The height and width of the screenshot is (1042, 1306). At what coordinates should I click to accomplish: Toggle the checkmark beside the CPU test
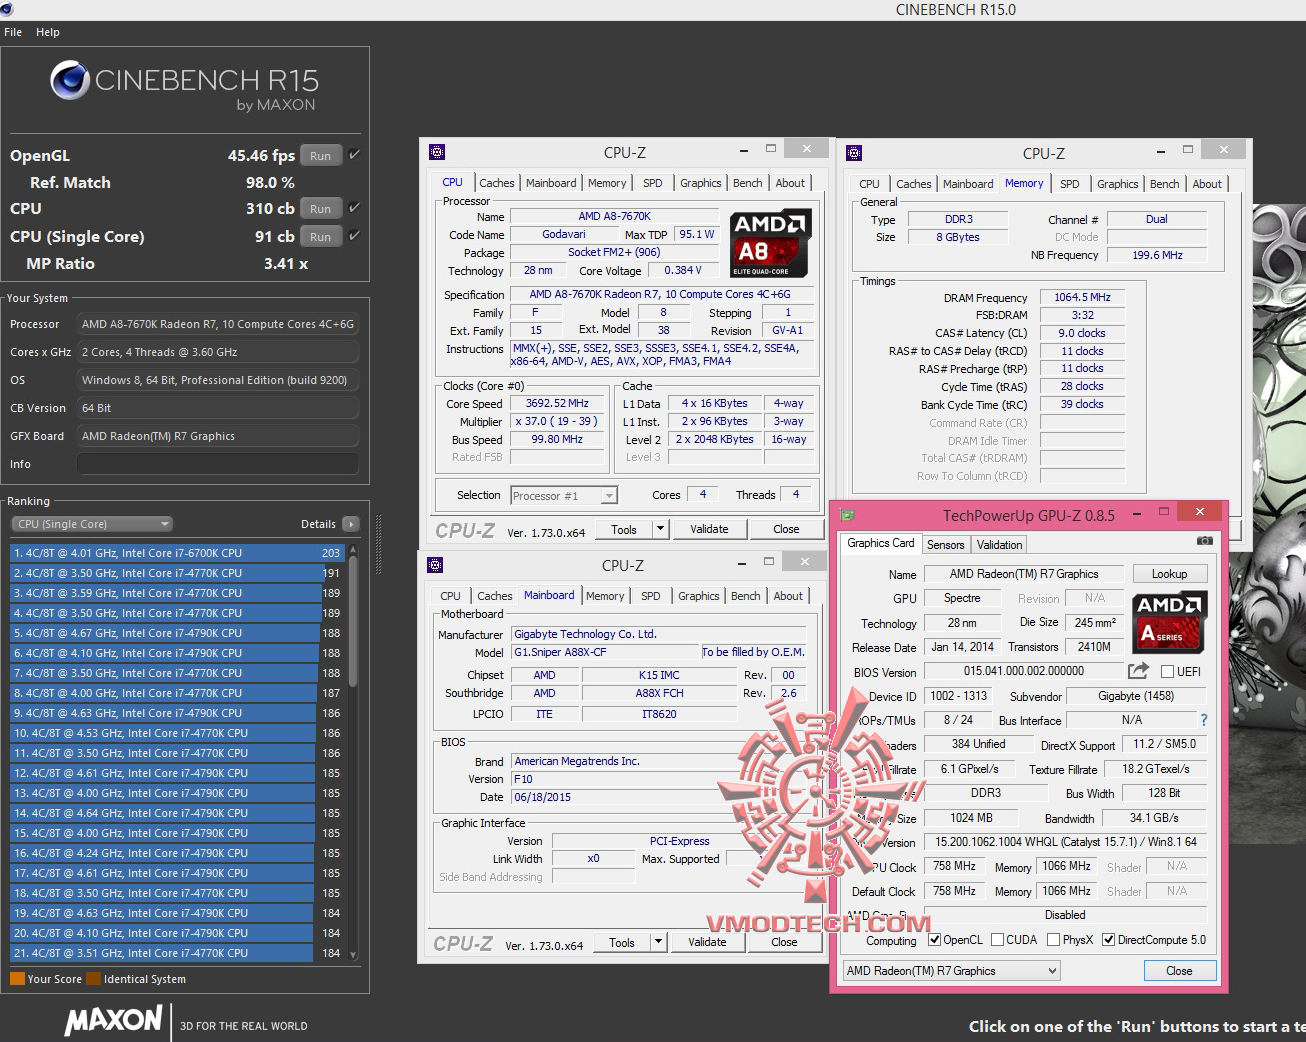tap(354, 208)
